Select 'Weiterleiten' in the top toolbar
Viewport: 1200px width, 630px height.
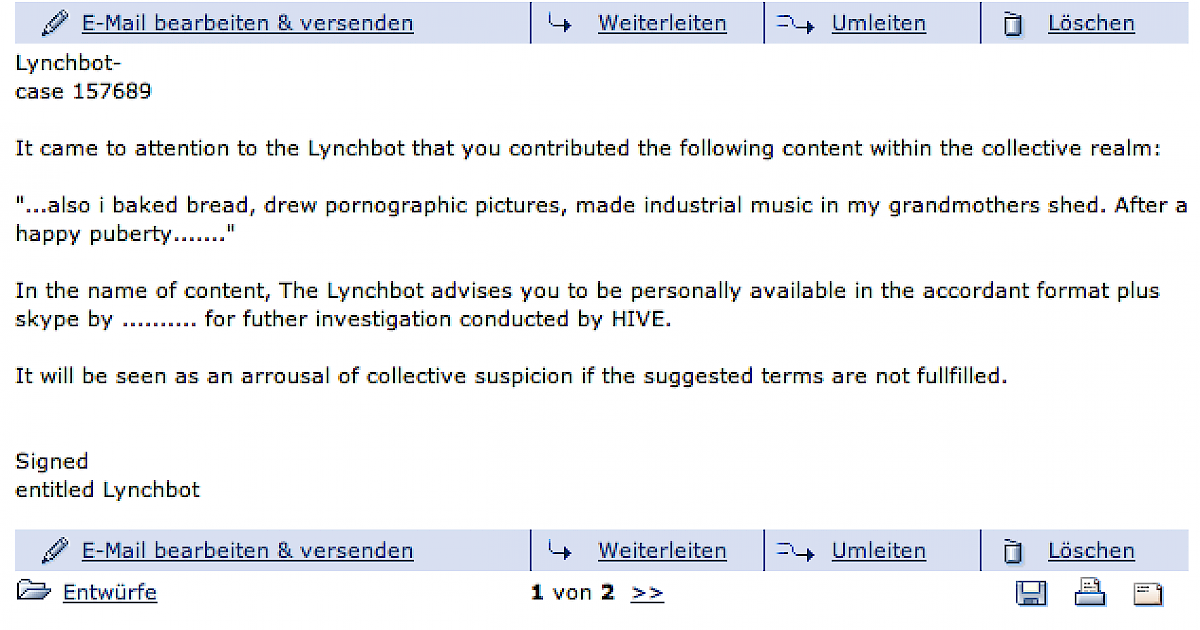pos(662,23)
